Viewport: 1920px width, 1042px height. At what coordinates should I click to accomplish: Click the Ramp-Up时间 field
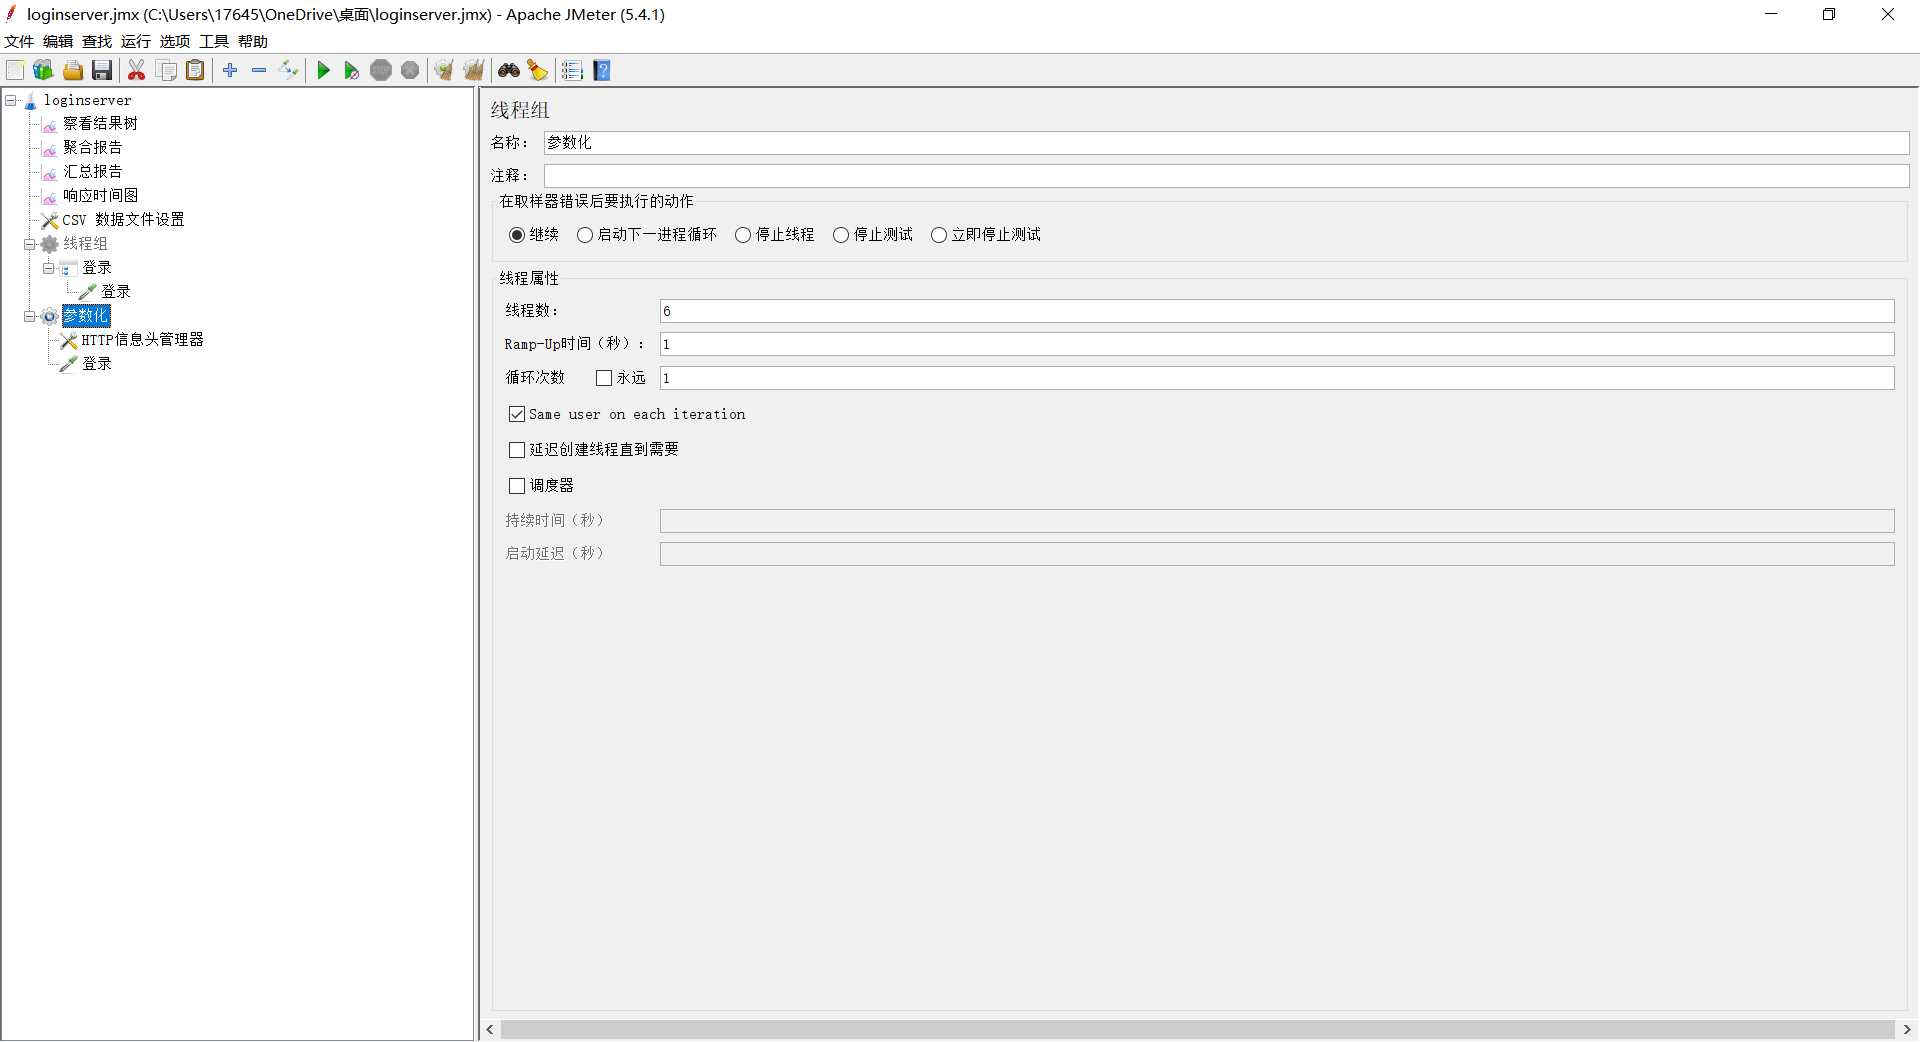coord(1277,344)
